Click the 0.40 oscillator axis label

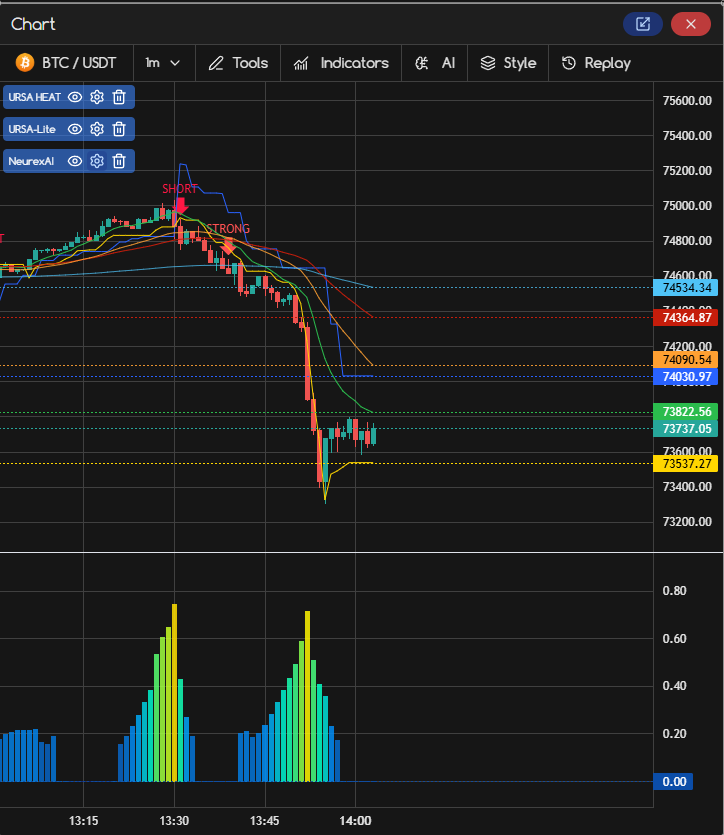674,685
